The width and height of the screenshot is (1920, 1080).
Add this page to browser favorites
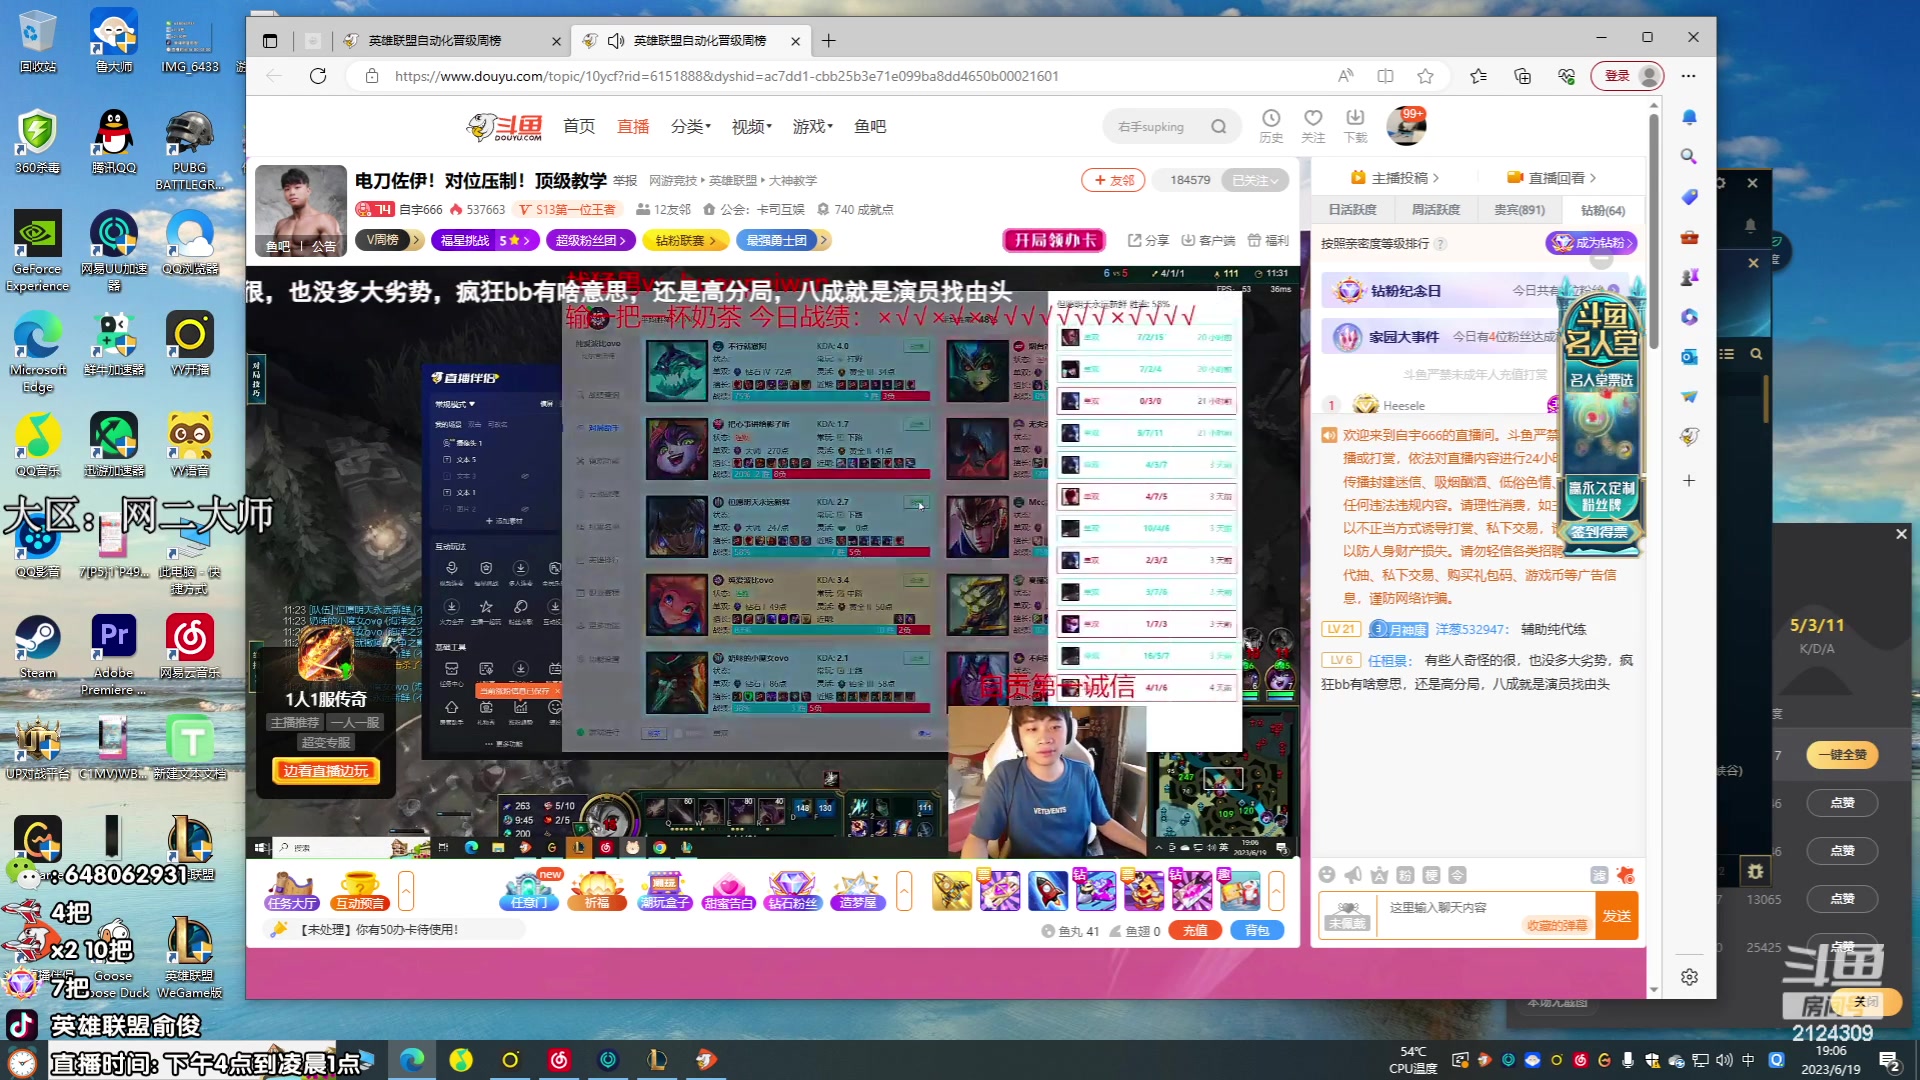(x=1425, y=76)
